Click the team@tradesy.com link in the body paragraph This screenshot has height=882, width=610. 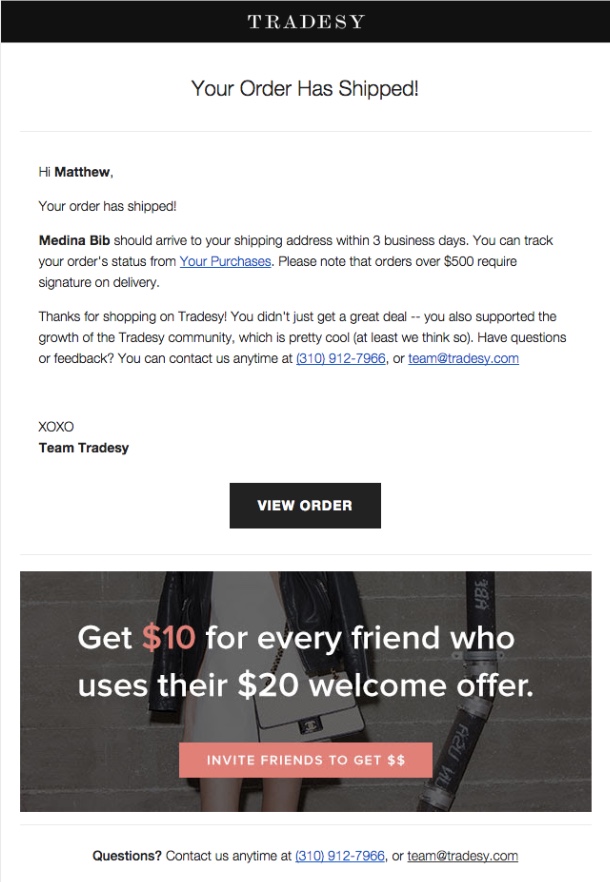463,358
